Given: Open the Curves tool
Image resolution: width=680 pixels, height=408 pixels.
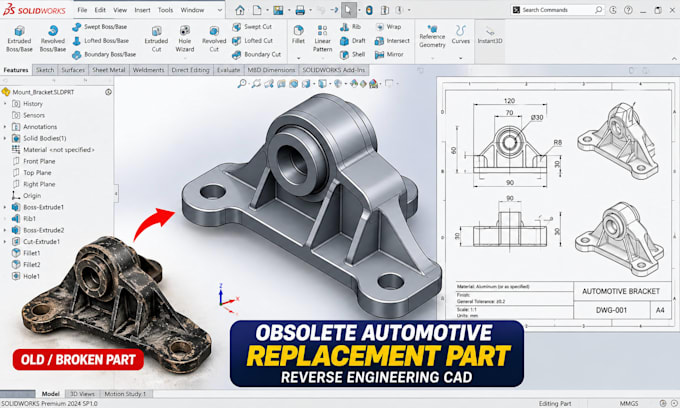Looking at the screenshot, I should 461,35.
